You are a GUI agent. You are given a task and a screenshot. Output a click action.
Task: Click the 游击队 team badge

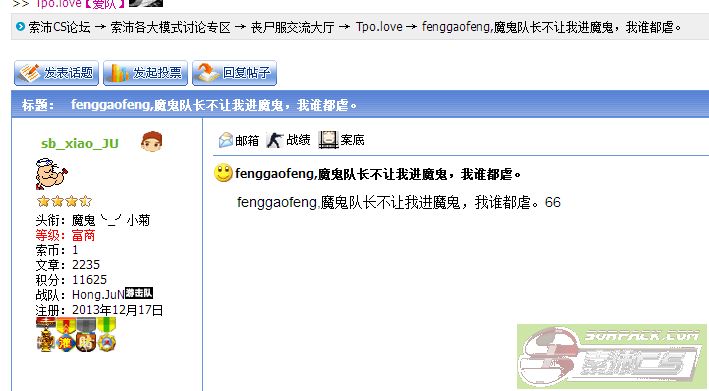[139, 293]
